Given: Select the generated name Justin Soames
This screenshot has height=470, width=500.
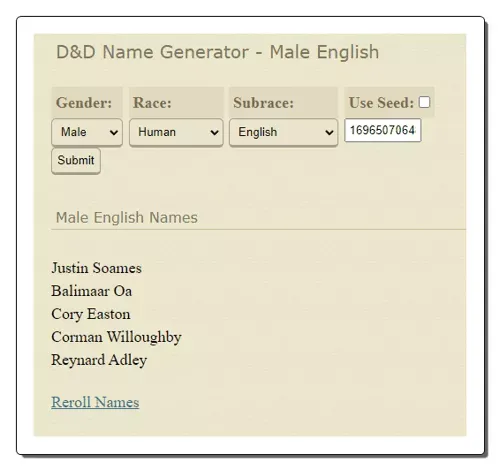Looking at the screenshot, I should pyautogui.click(x=96, y=268).
